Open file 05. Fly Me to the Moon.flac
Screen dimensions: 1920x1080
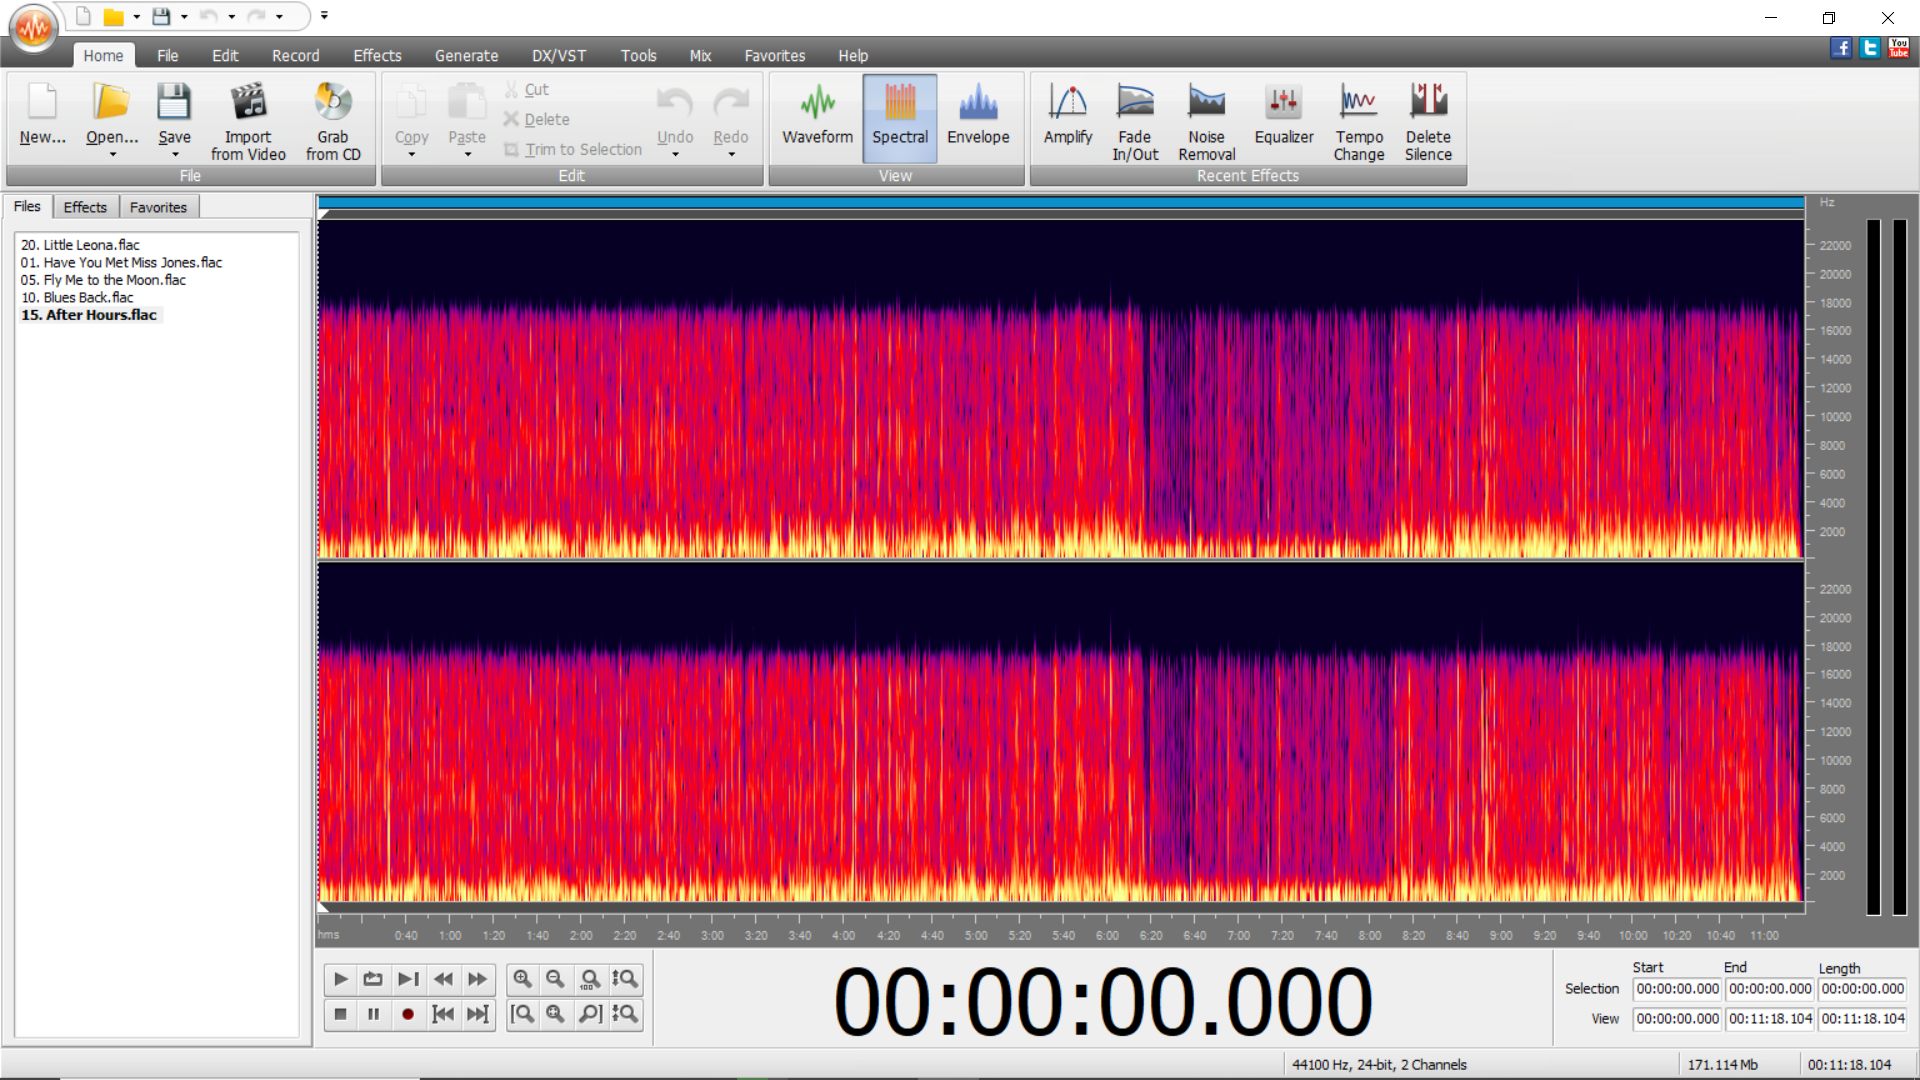103,280
